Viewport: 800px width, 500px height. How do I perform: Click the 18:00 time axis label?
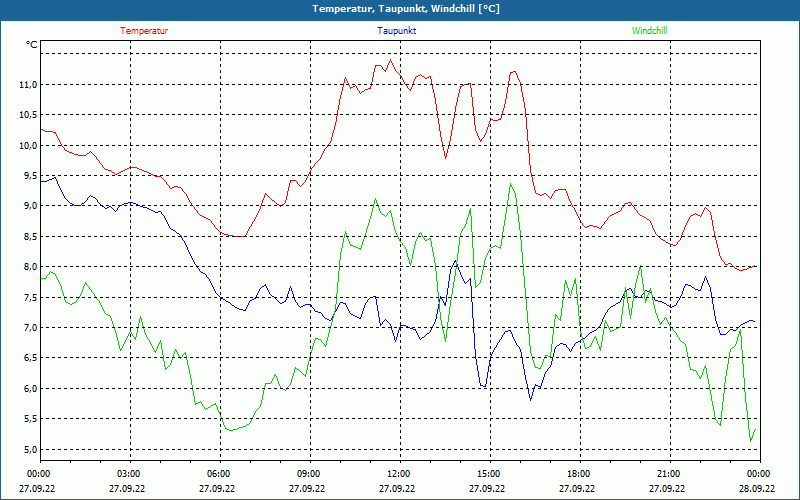pos(579,474)
